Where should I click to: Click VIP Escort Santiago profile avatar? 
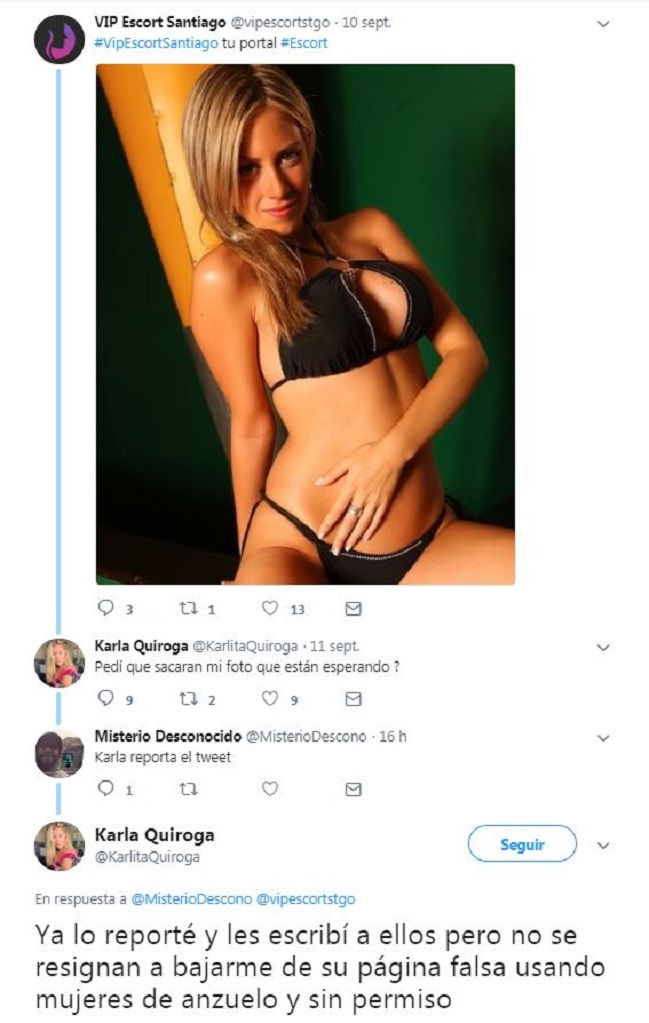(x=59, y=40)
